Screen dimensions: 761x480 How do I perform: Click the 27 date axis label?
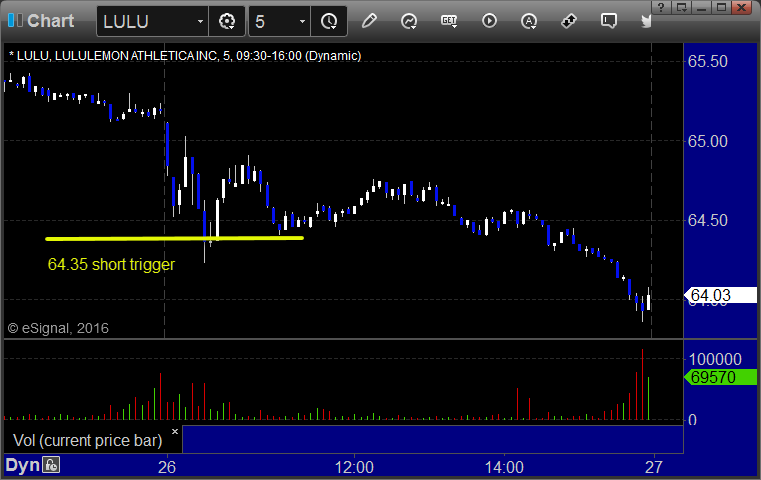[x=653, y=467]
